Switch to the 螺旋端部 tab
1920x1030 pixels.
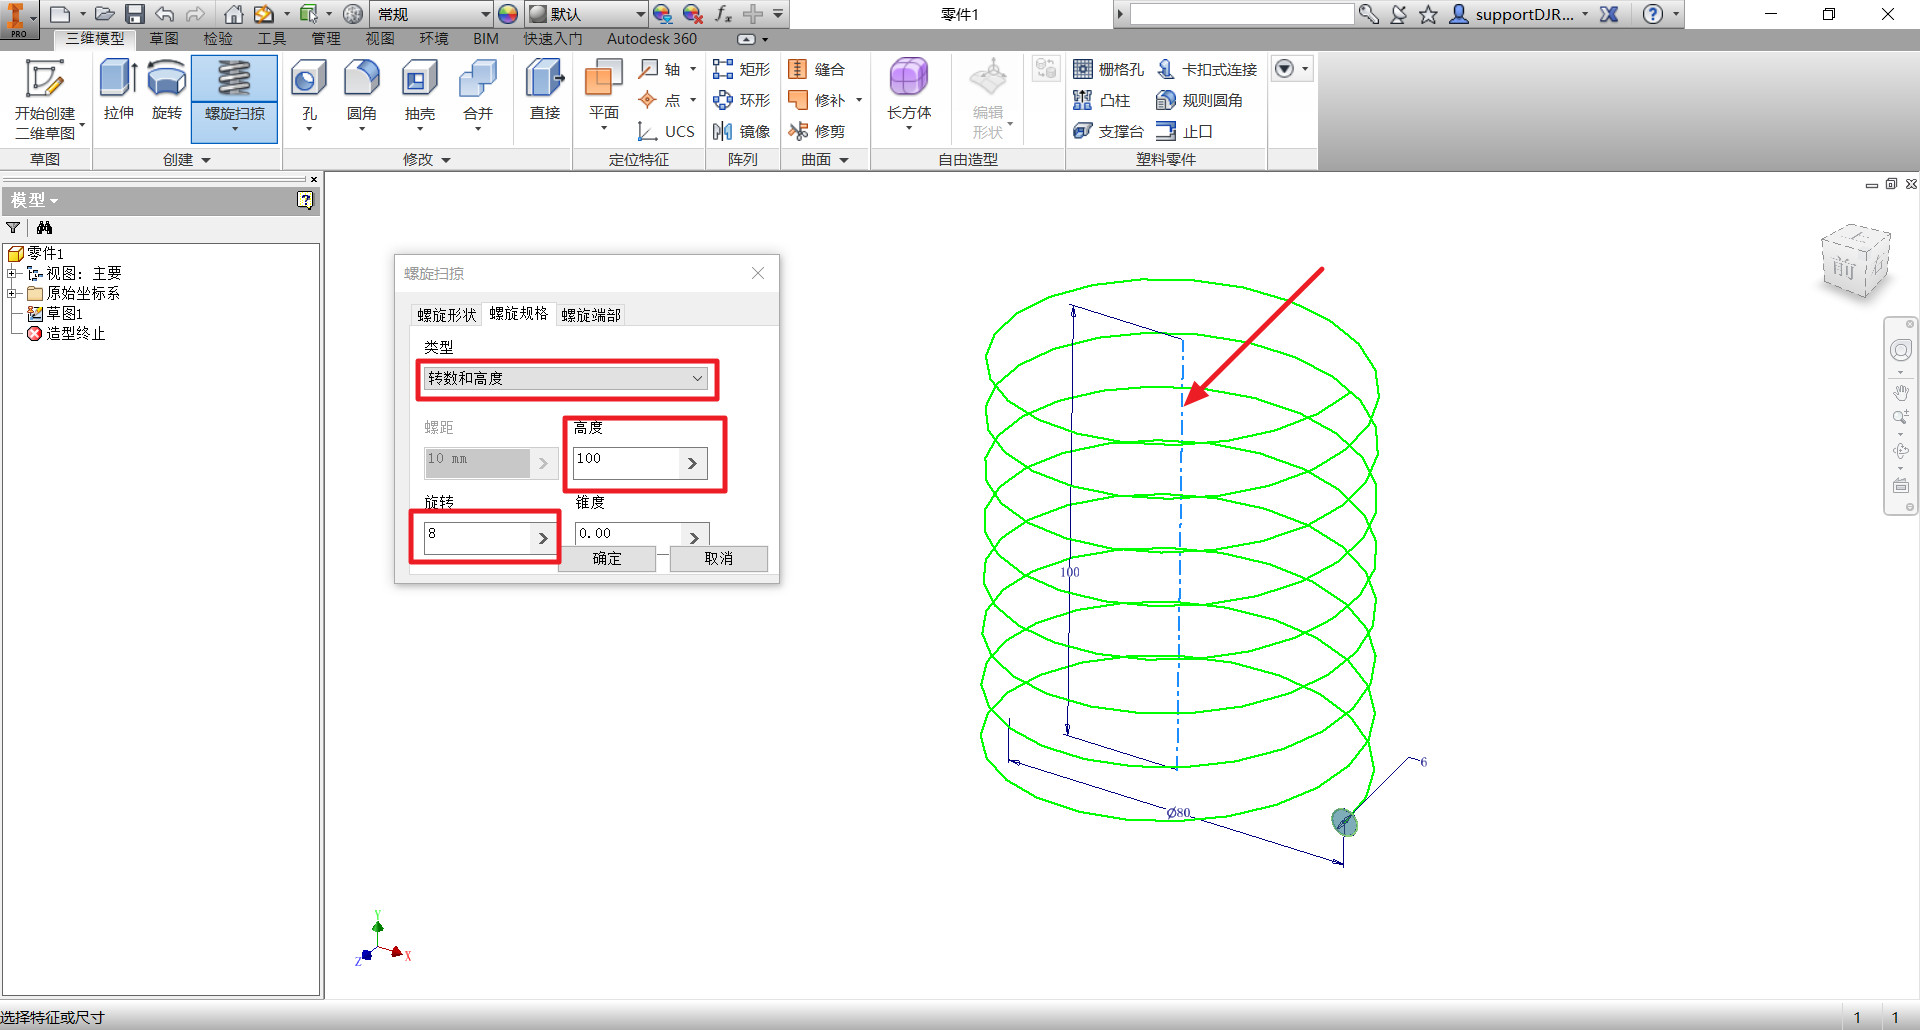(591, 315)
